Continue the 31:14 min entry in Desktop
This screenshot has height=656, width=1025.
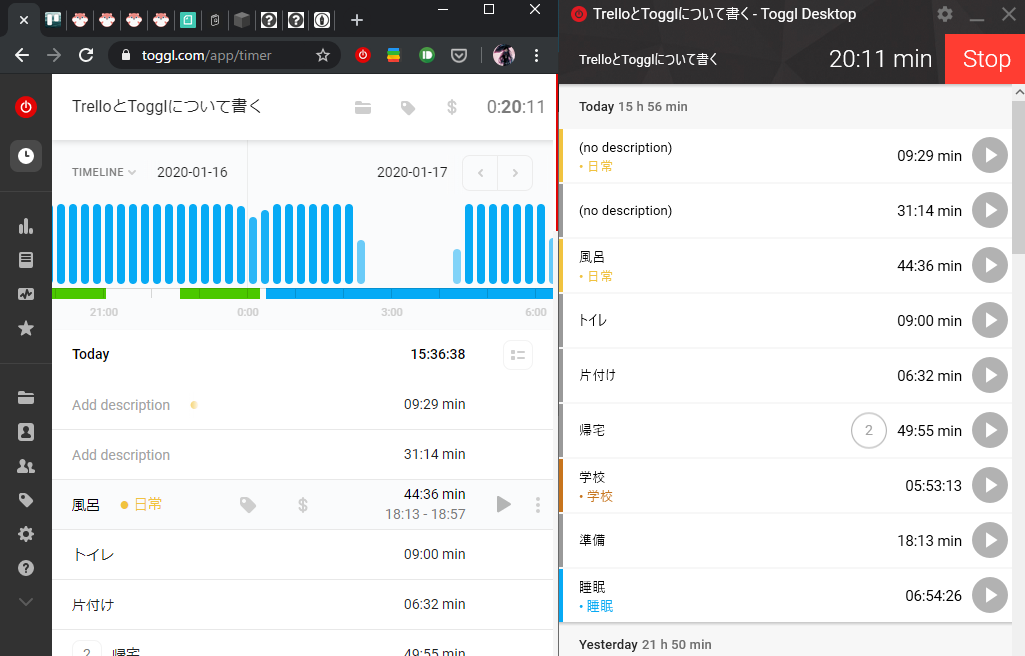(x=990, y=210)
